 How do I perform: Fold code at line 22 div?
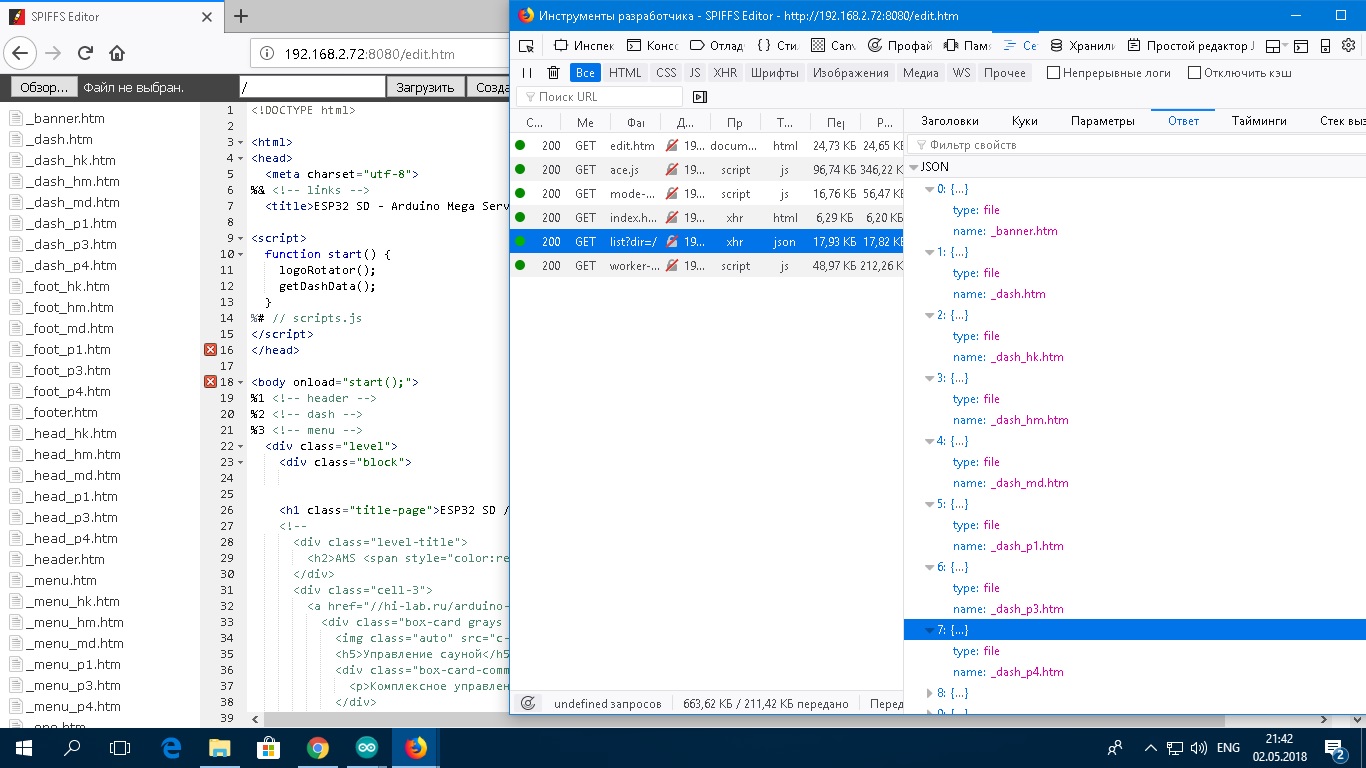click(242, 446)
